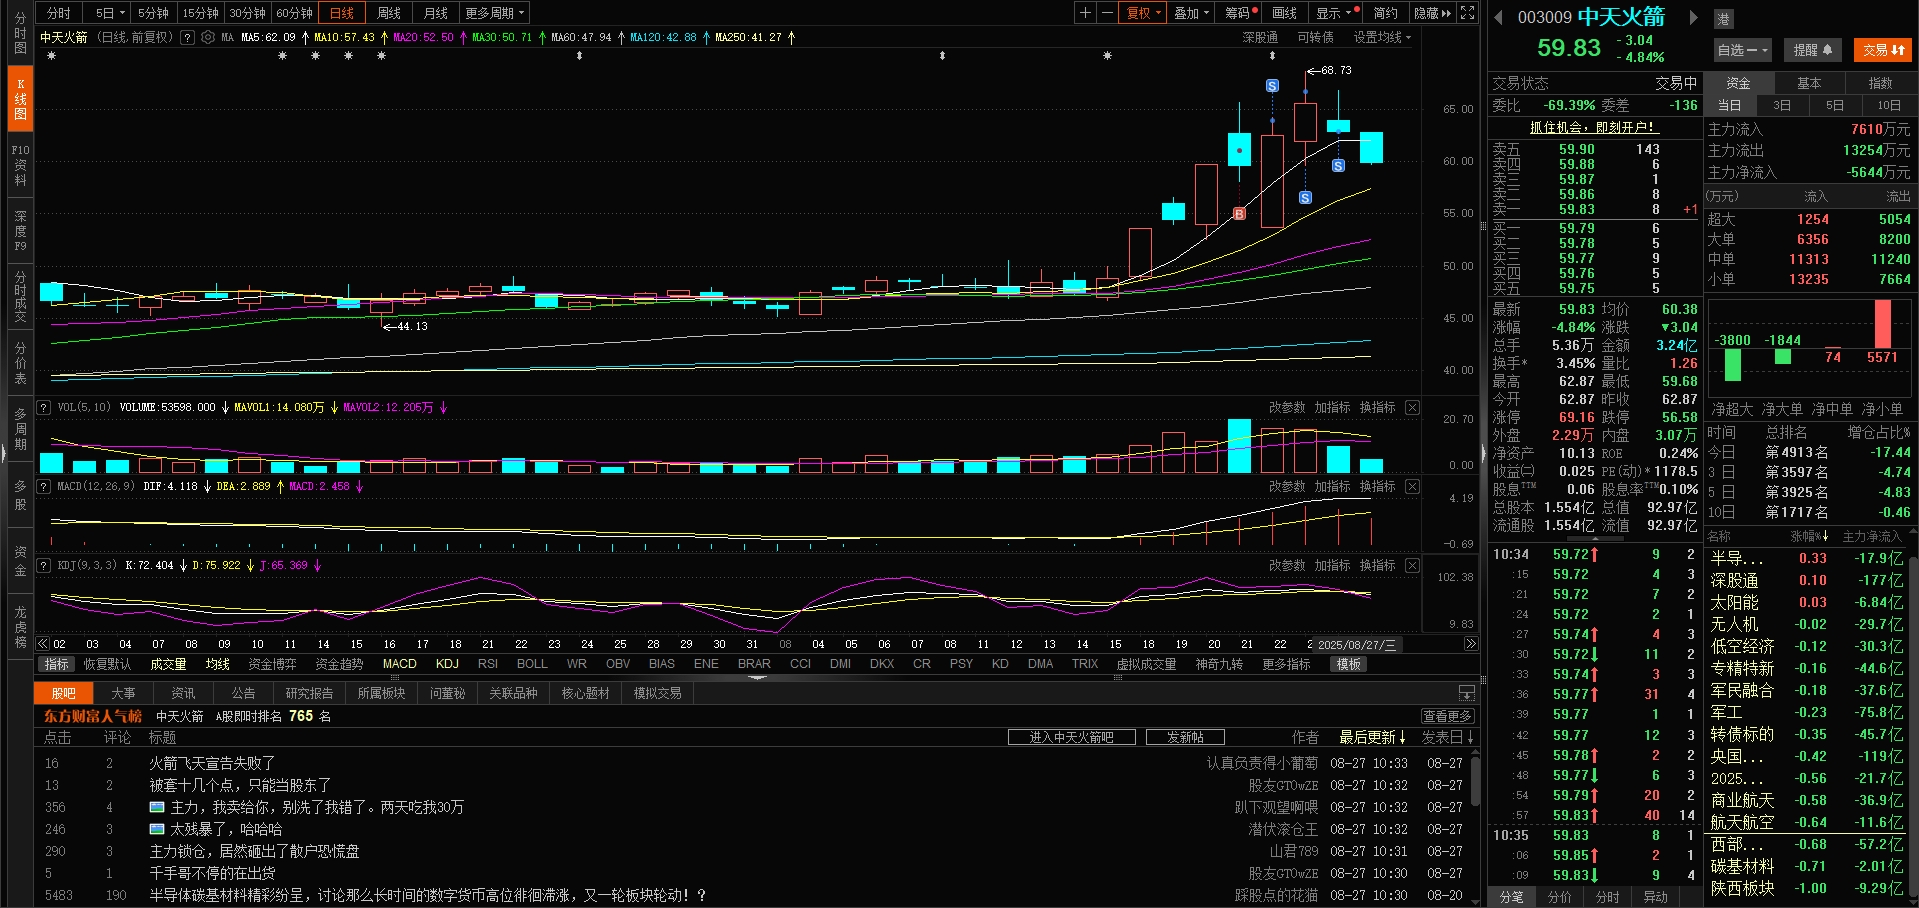Click 发新帖 new post button
1919x908 pixels.
point(1185,737)
